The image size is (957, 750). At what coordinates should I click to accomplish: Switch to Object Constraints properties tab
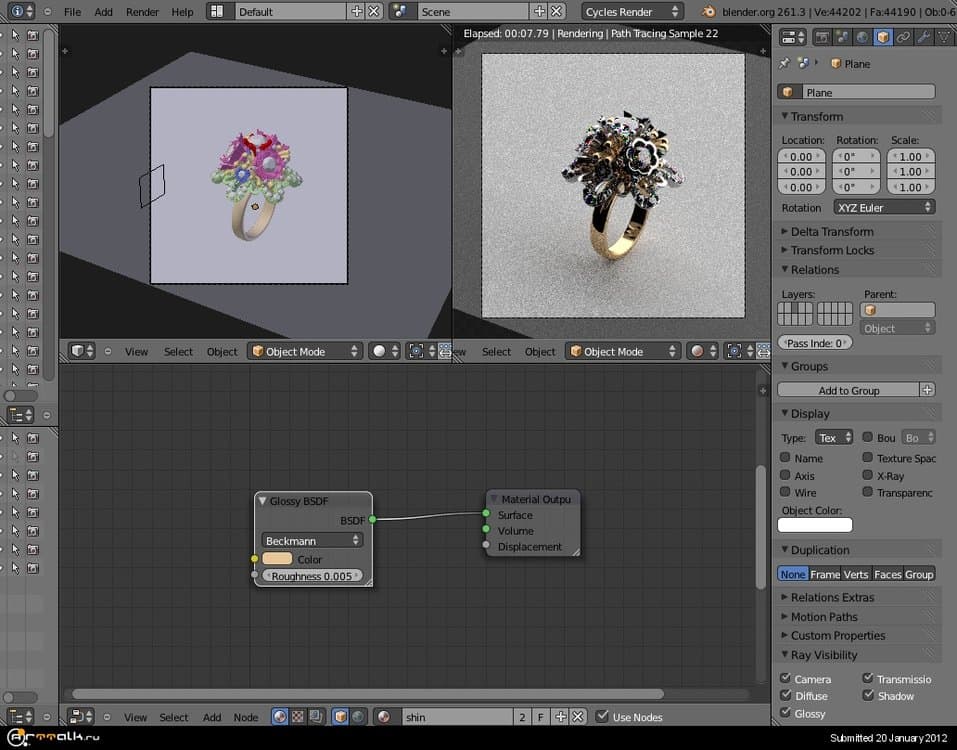pos(903,37)
